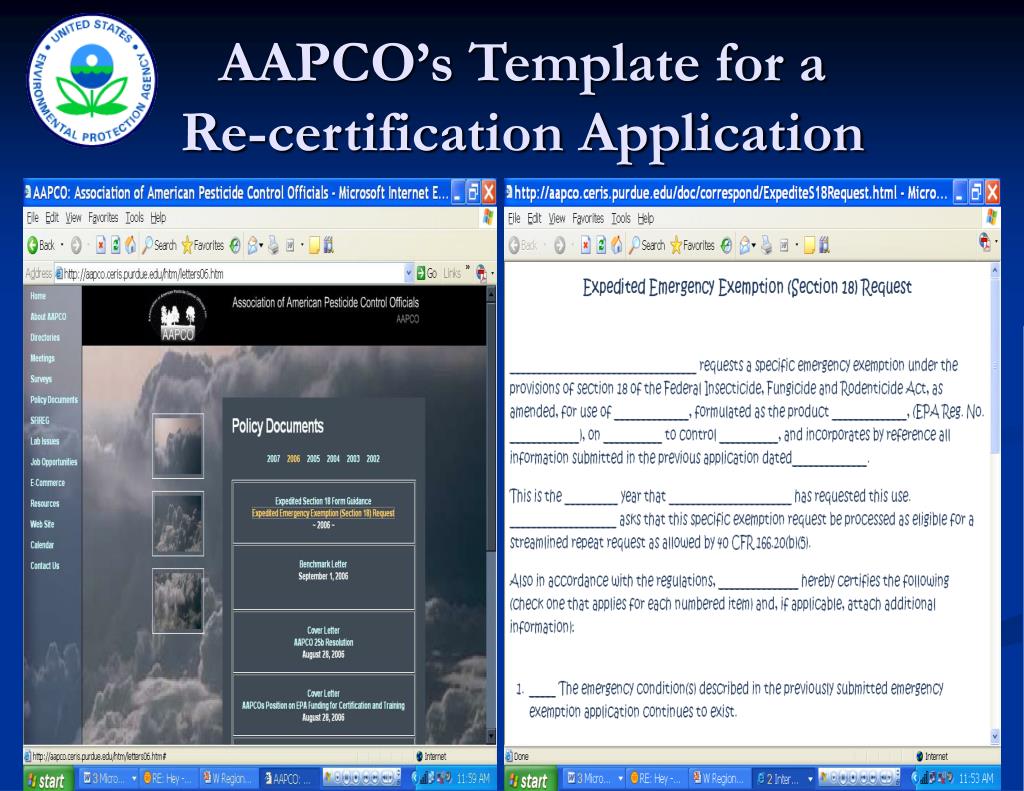This screenshot has height=791, width=1024.
Task: Open Help menu in right ExpediteS18Request window
Action: pos(645,218)
